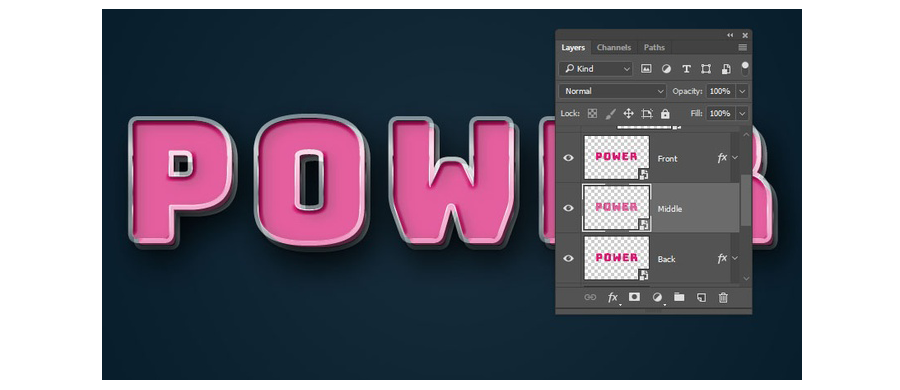
Task: Click scroll-up arrow of layers list
Action: tap(746, 134)
